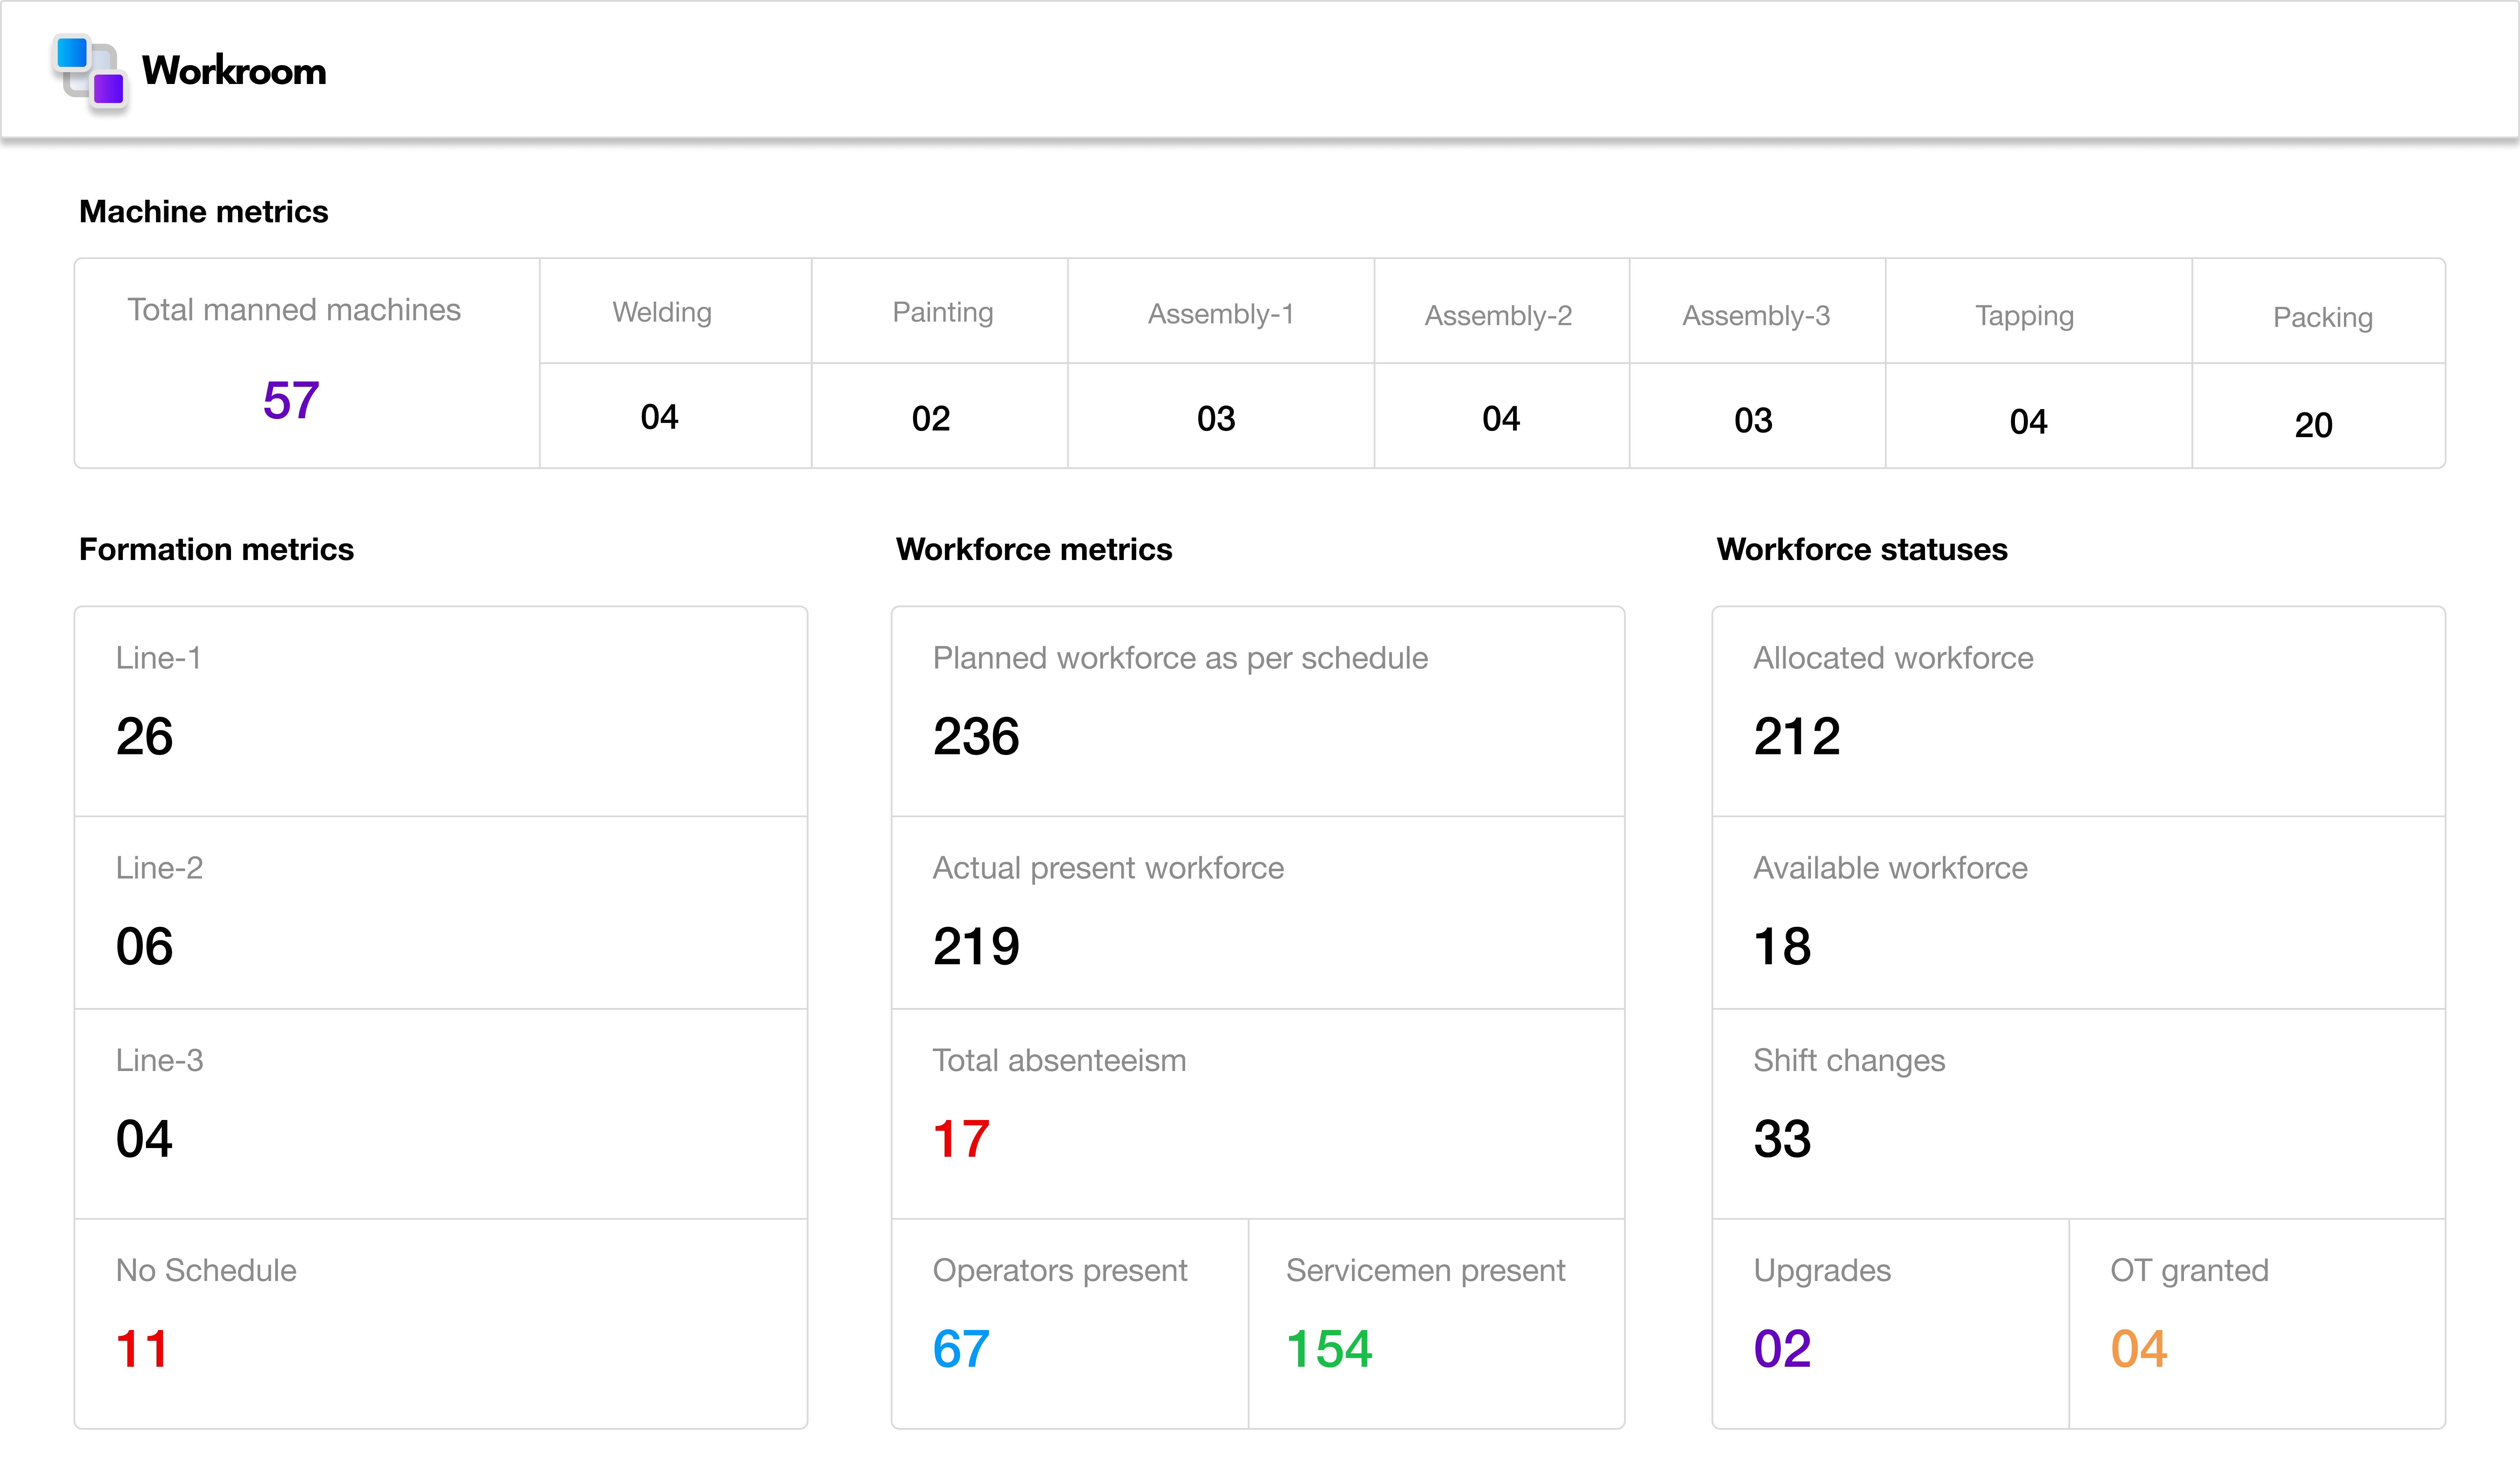This screenshot has width=2520, height=1463.
Task: Click the Welding column header
Action: click(x=661, y=311)
